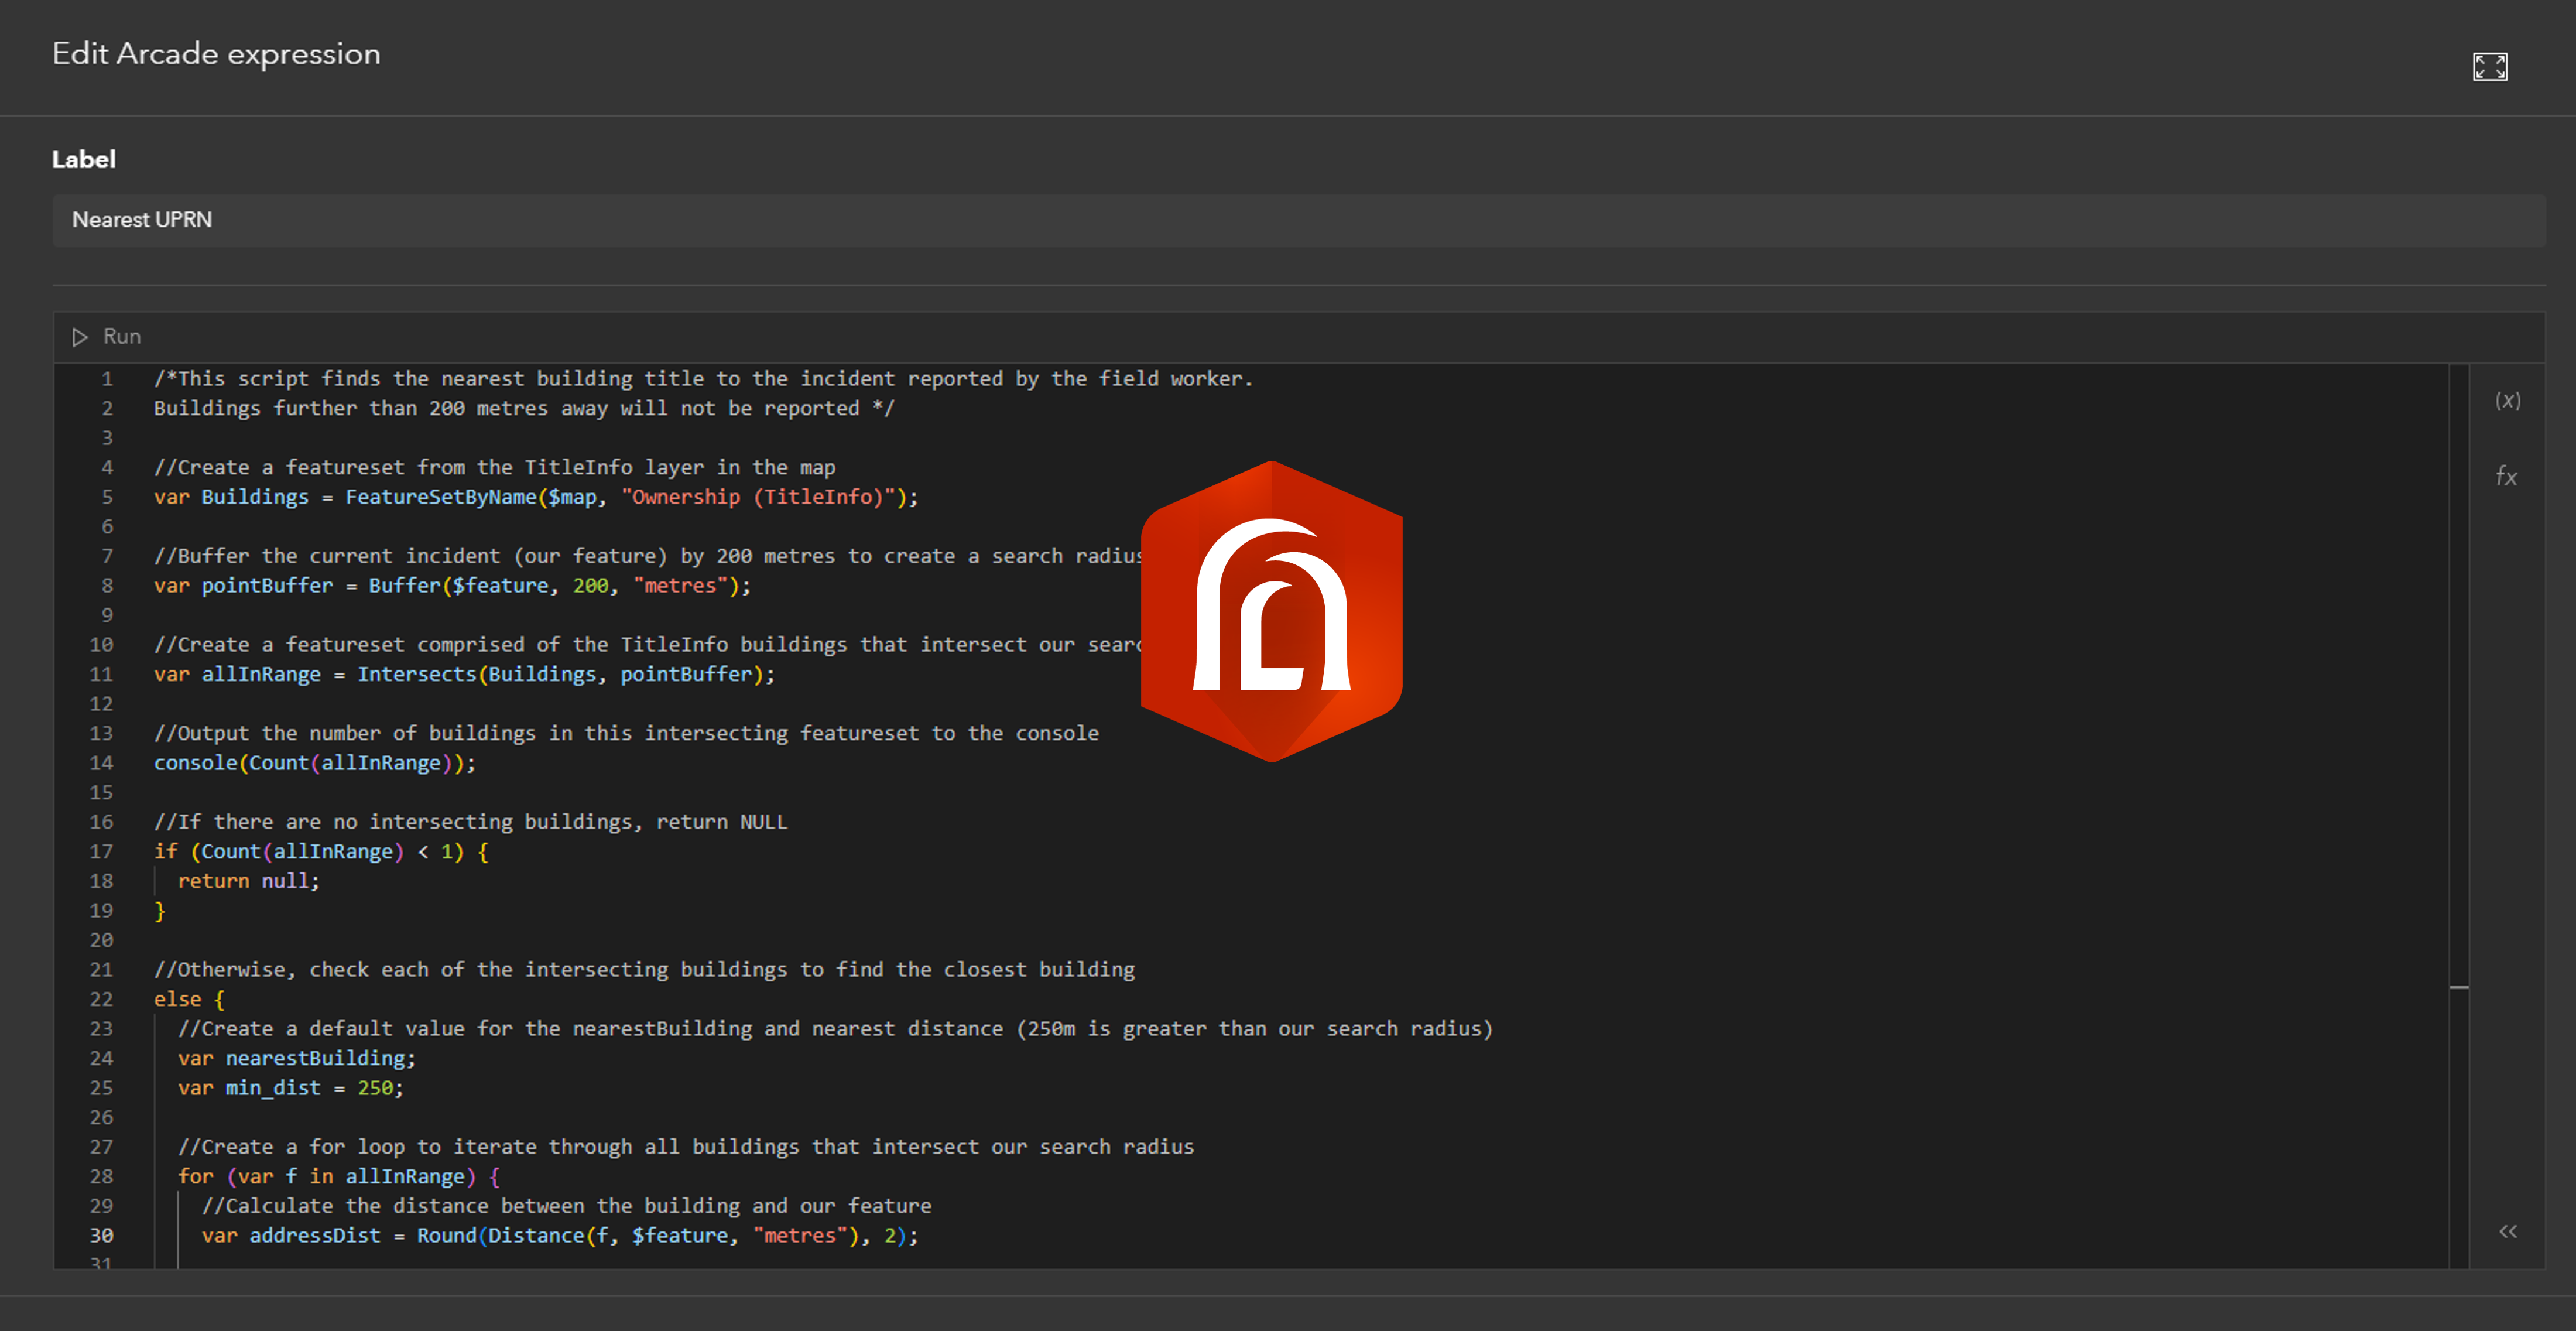Click line 8 pointBuffer Buffer statement
This screenshot has height=1331, width=2576.
[x=452, y=586]
